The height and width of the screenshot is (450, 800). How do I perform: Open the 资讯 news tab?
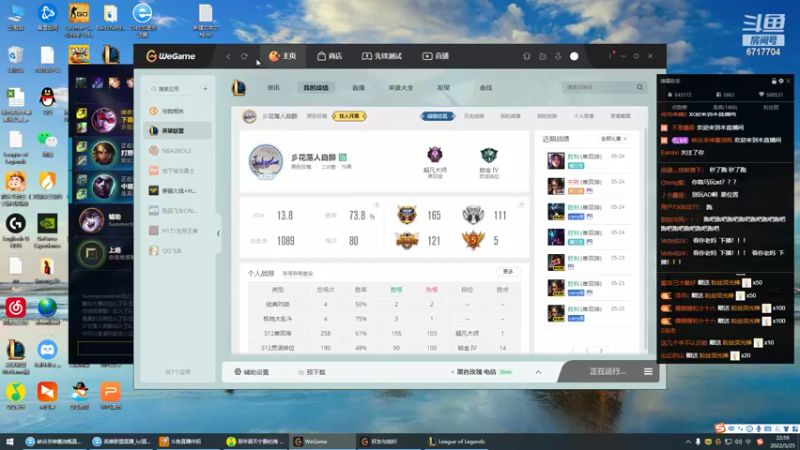tap(273, 88)
